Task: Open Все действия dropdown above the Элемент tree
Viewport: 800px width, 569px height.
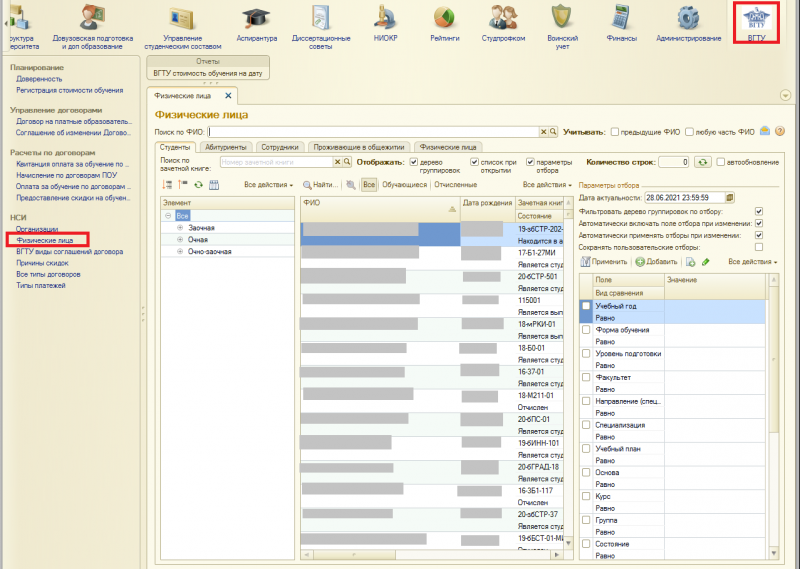Action: click(x=268, y=185)
